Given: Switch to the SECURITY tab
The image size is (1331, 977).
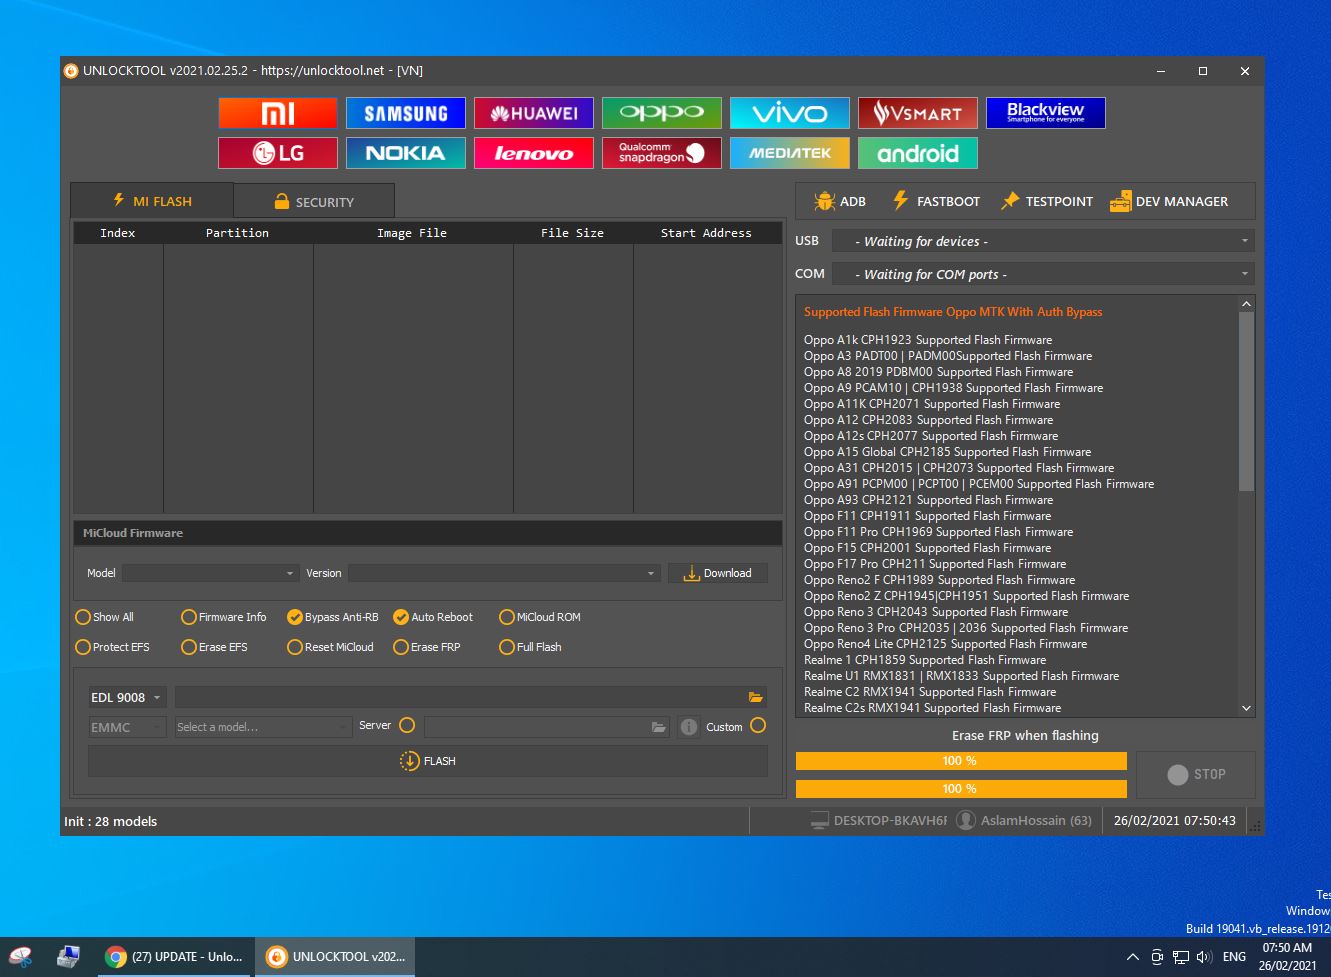Looking at the screenshot, I should point(314,202).
